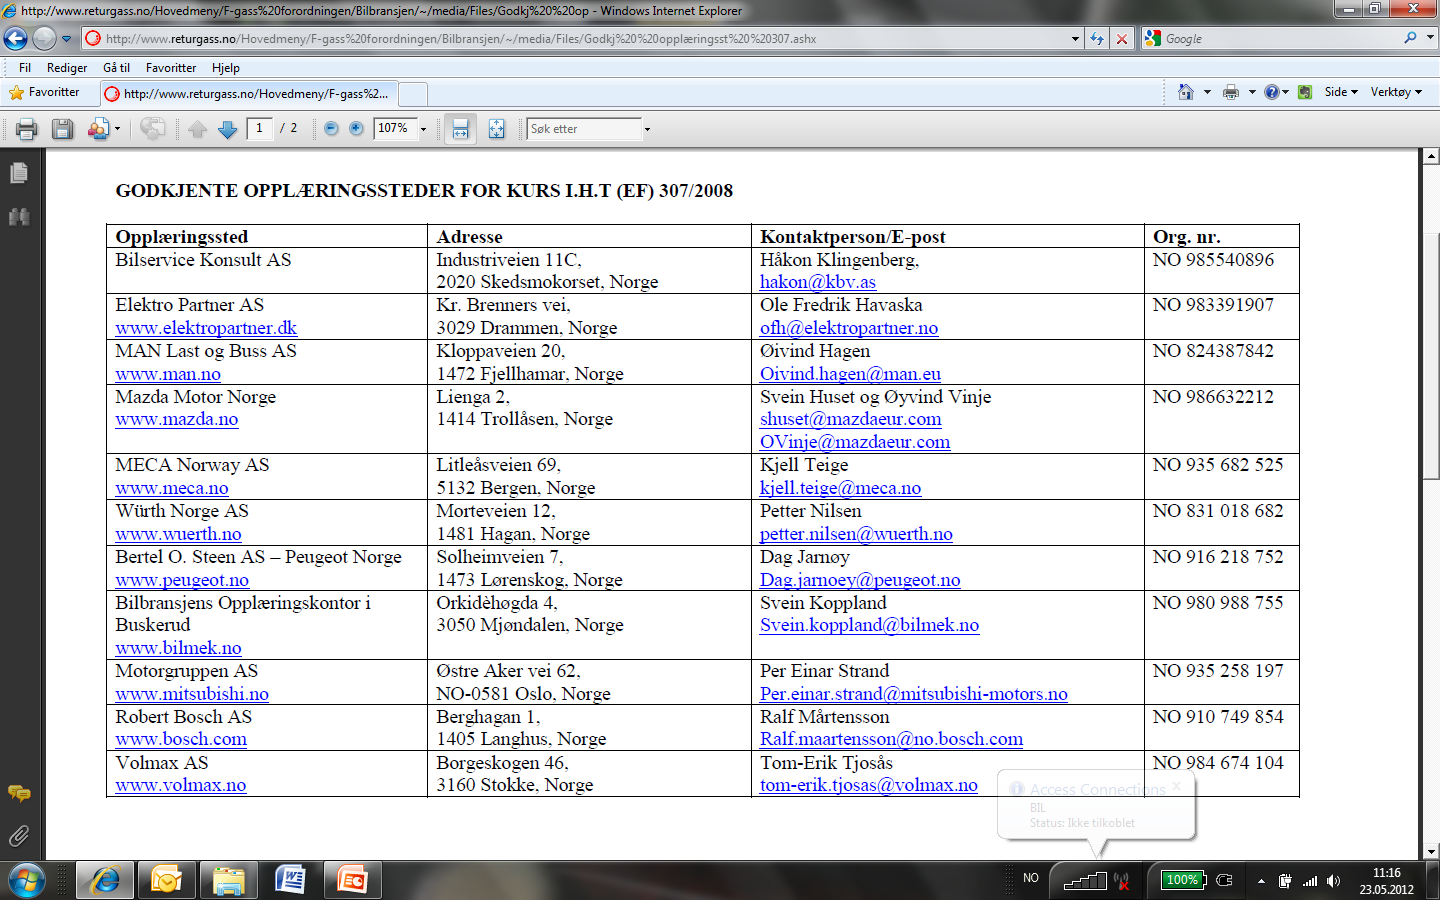The height and width of the screenshot is (900, 1440).
Task: Go back with the browser Back button
Action: pyautogui.click(x=15, y=39)
